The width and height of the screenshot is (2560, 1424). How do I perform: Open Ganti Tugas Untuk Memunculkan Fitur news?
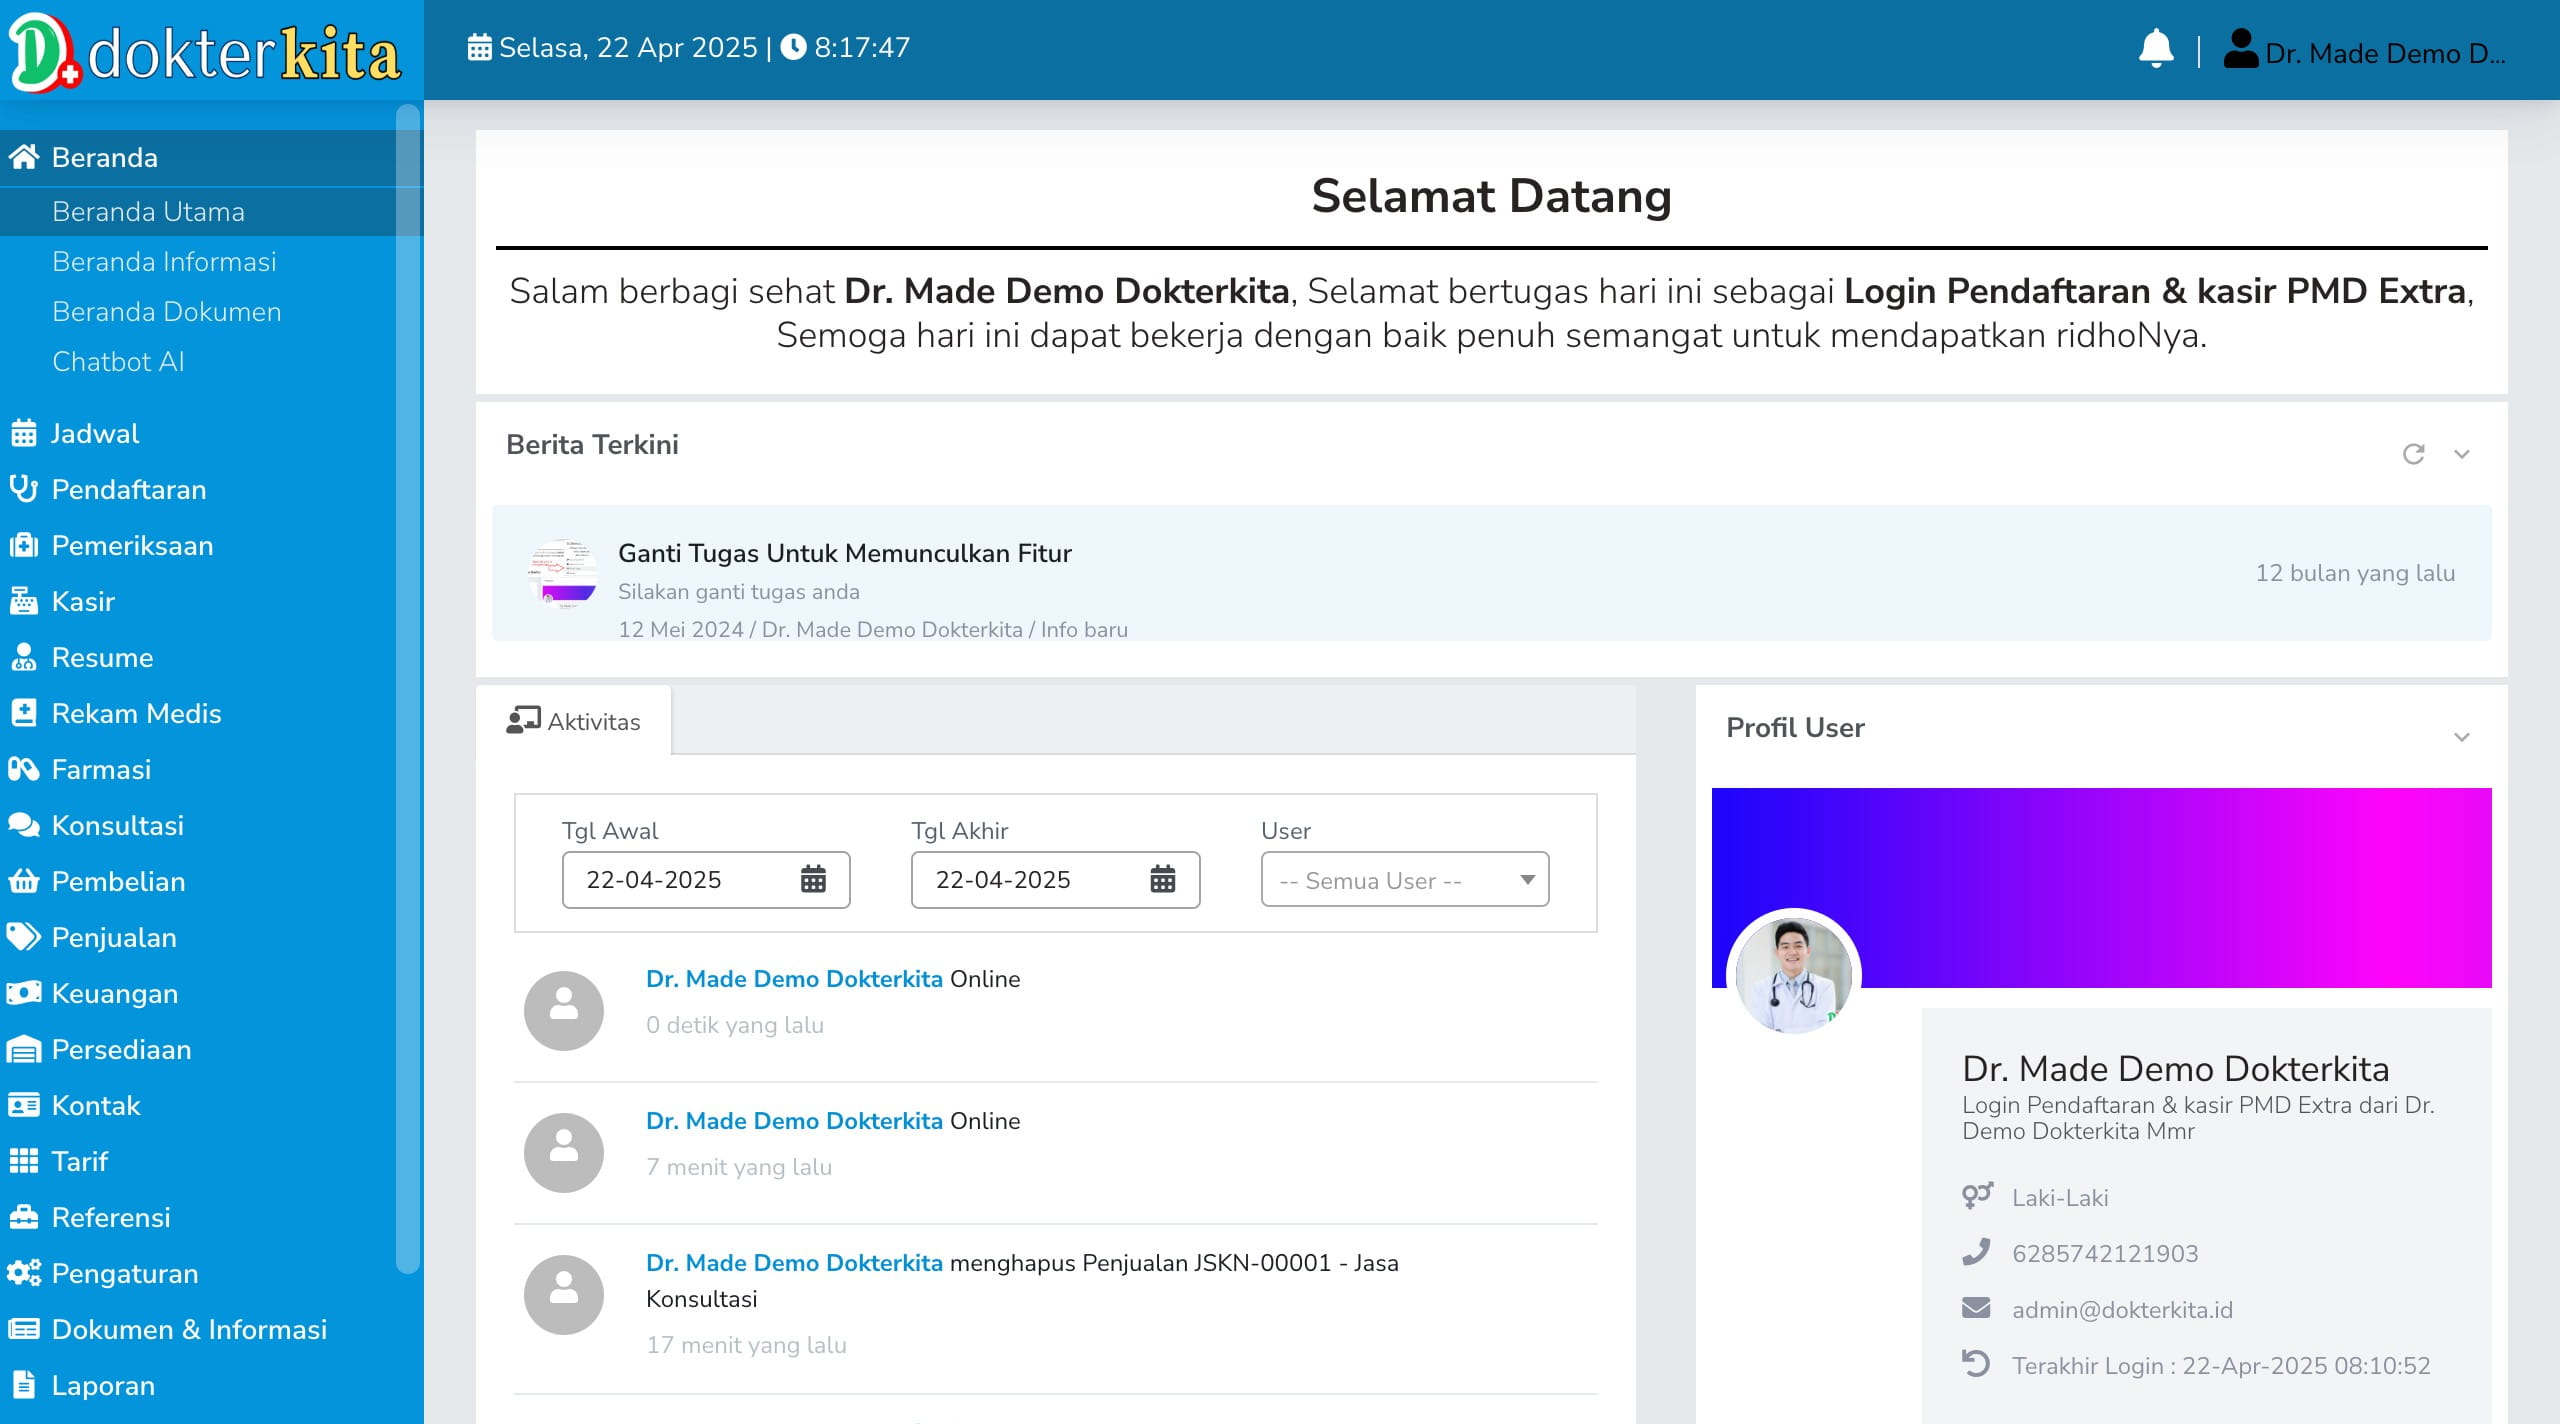point(844,553)
